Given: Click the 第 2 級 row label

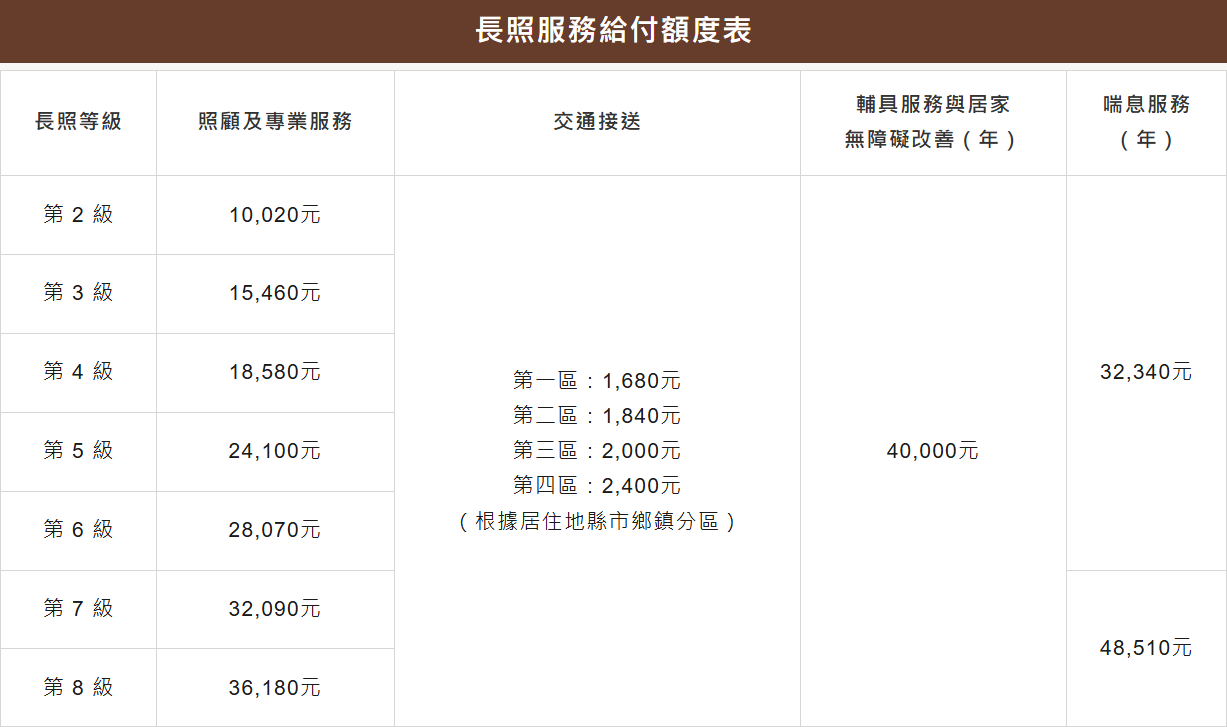Looking at the screenshot, I should 78,214.
